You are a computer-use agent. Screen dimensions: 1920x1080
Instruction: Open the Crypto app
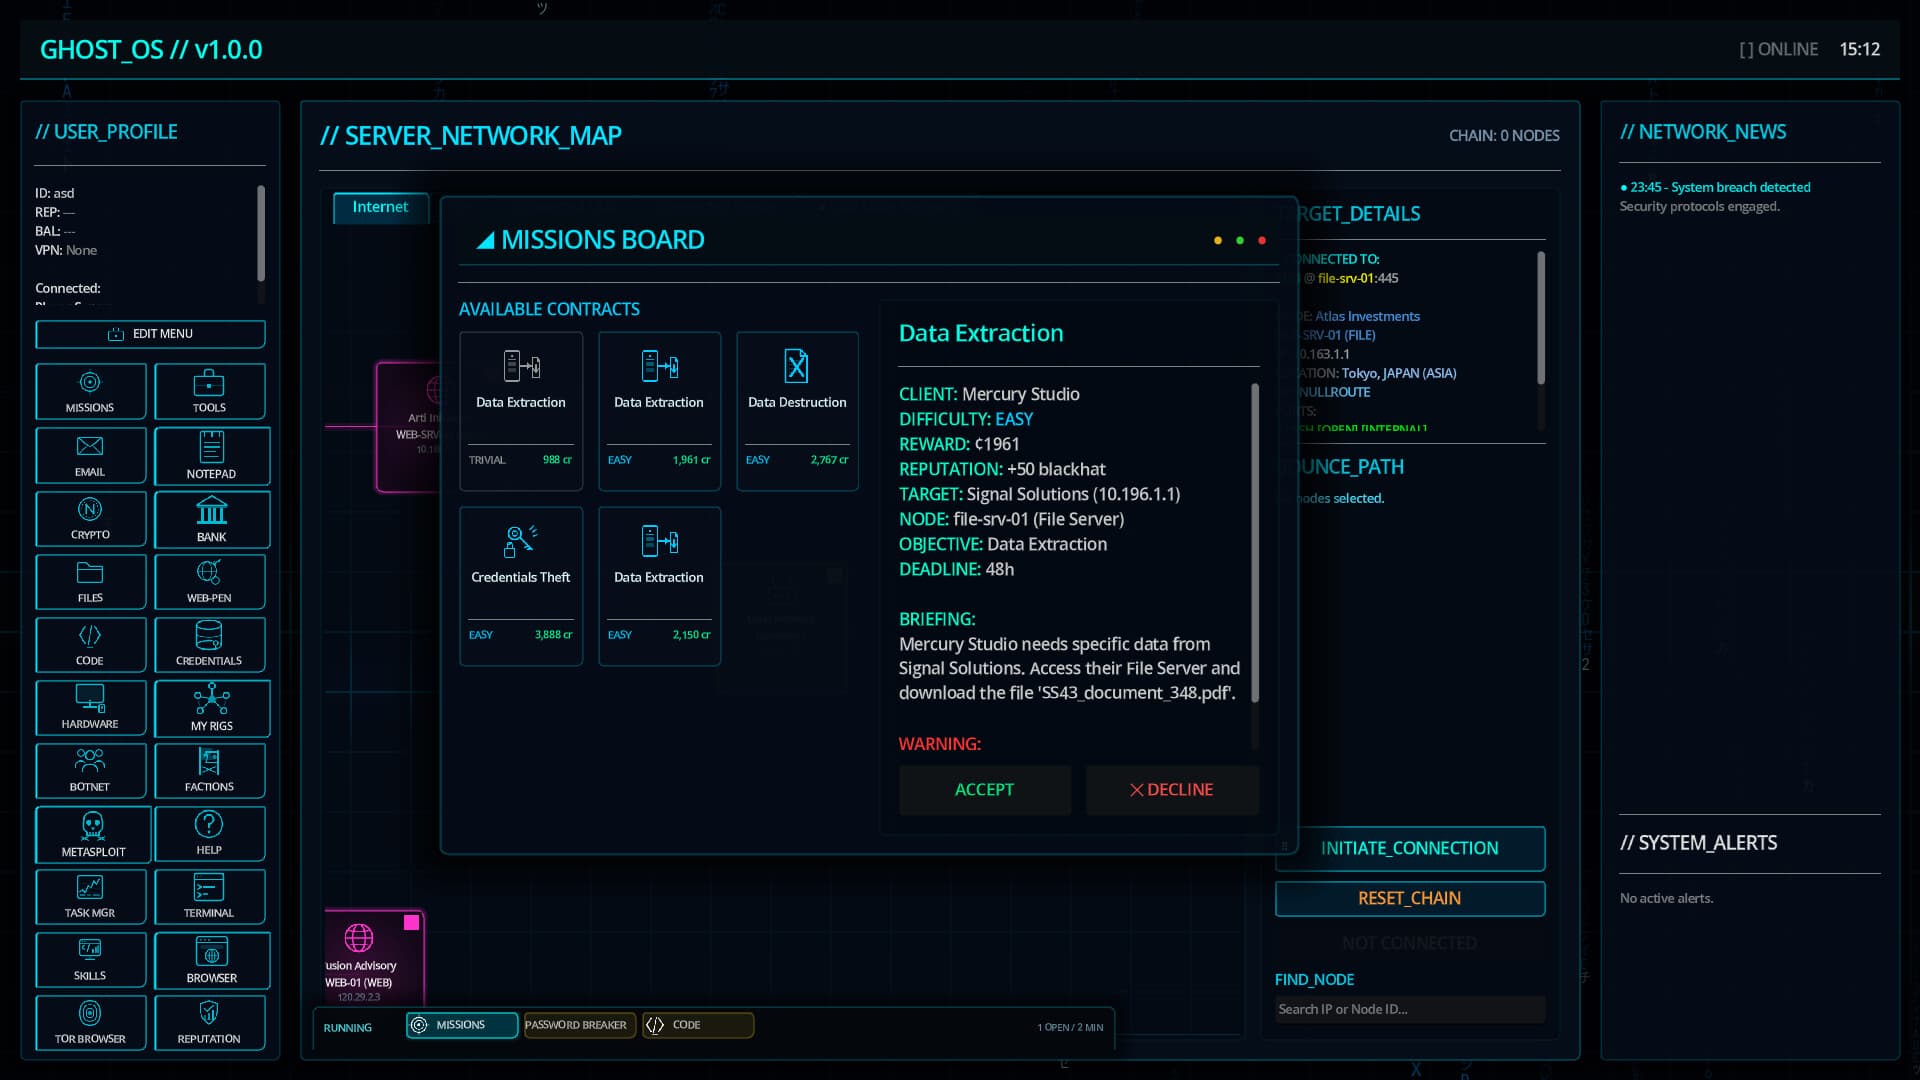coord(90,518)
